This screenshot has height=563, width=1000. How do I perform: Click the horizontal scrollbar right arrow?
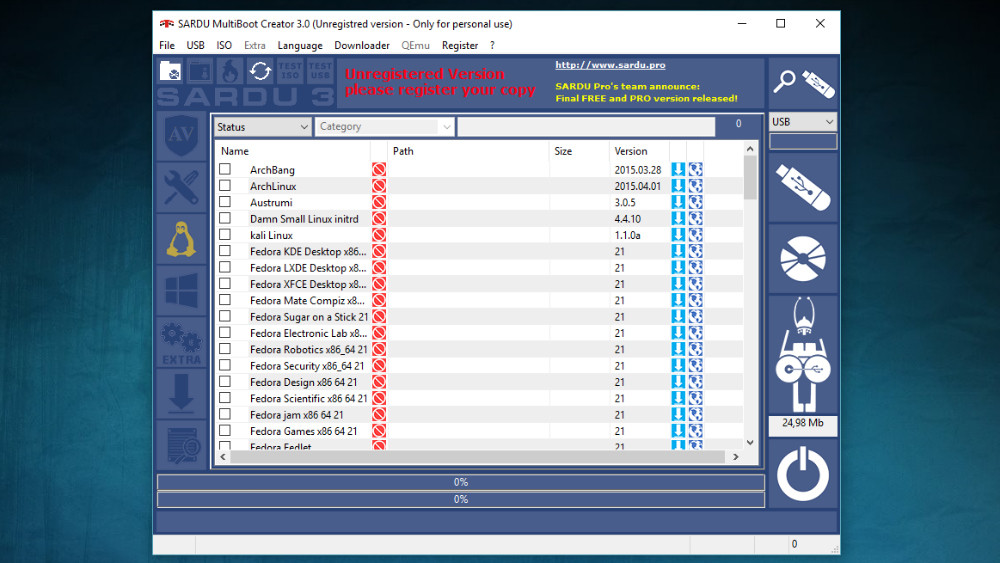pos(736,457)
